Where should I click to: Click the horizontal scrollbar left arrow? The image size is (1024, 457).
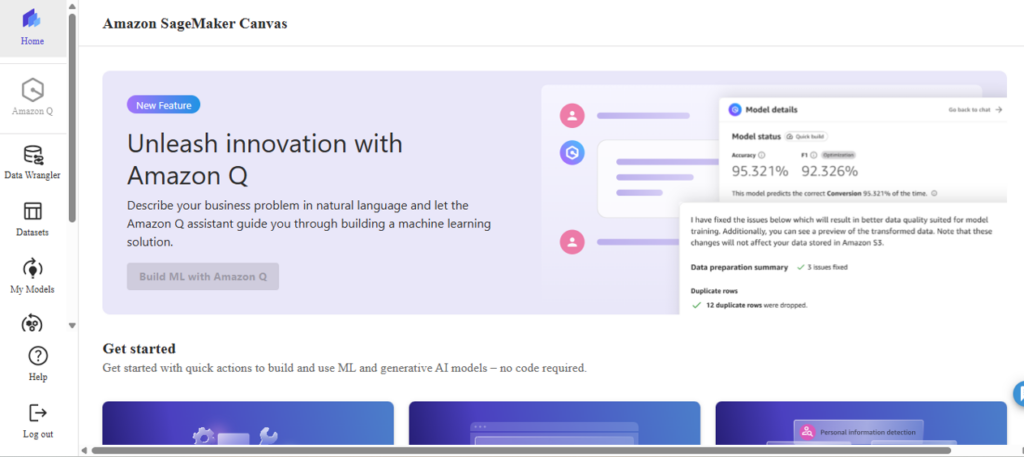click(x=84, y=450)
